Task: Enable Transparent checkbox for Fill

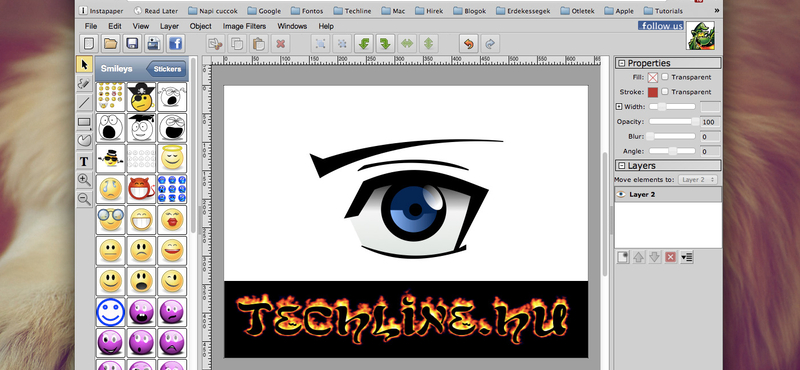Action: tap(665, 77)
